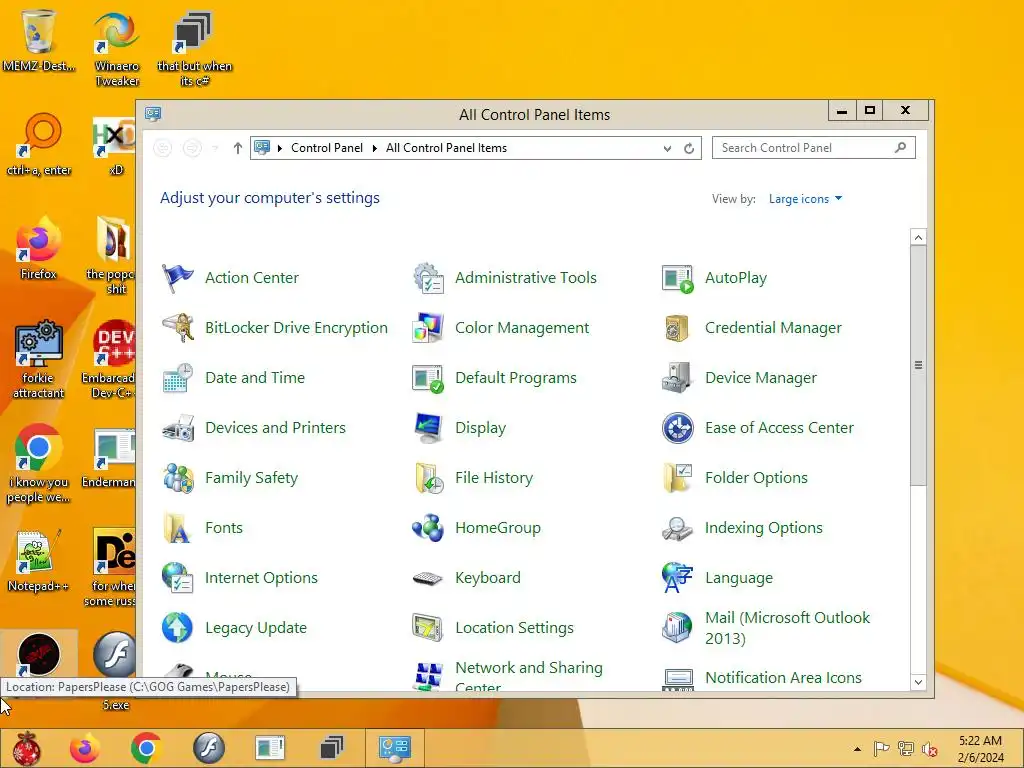Click the HomeGroup spheres icon

(x=428, y=528)
